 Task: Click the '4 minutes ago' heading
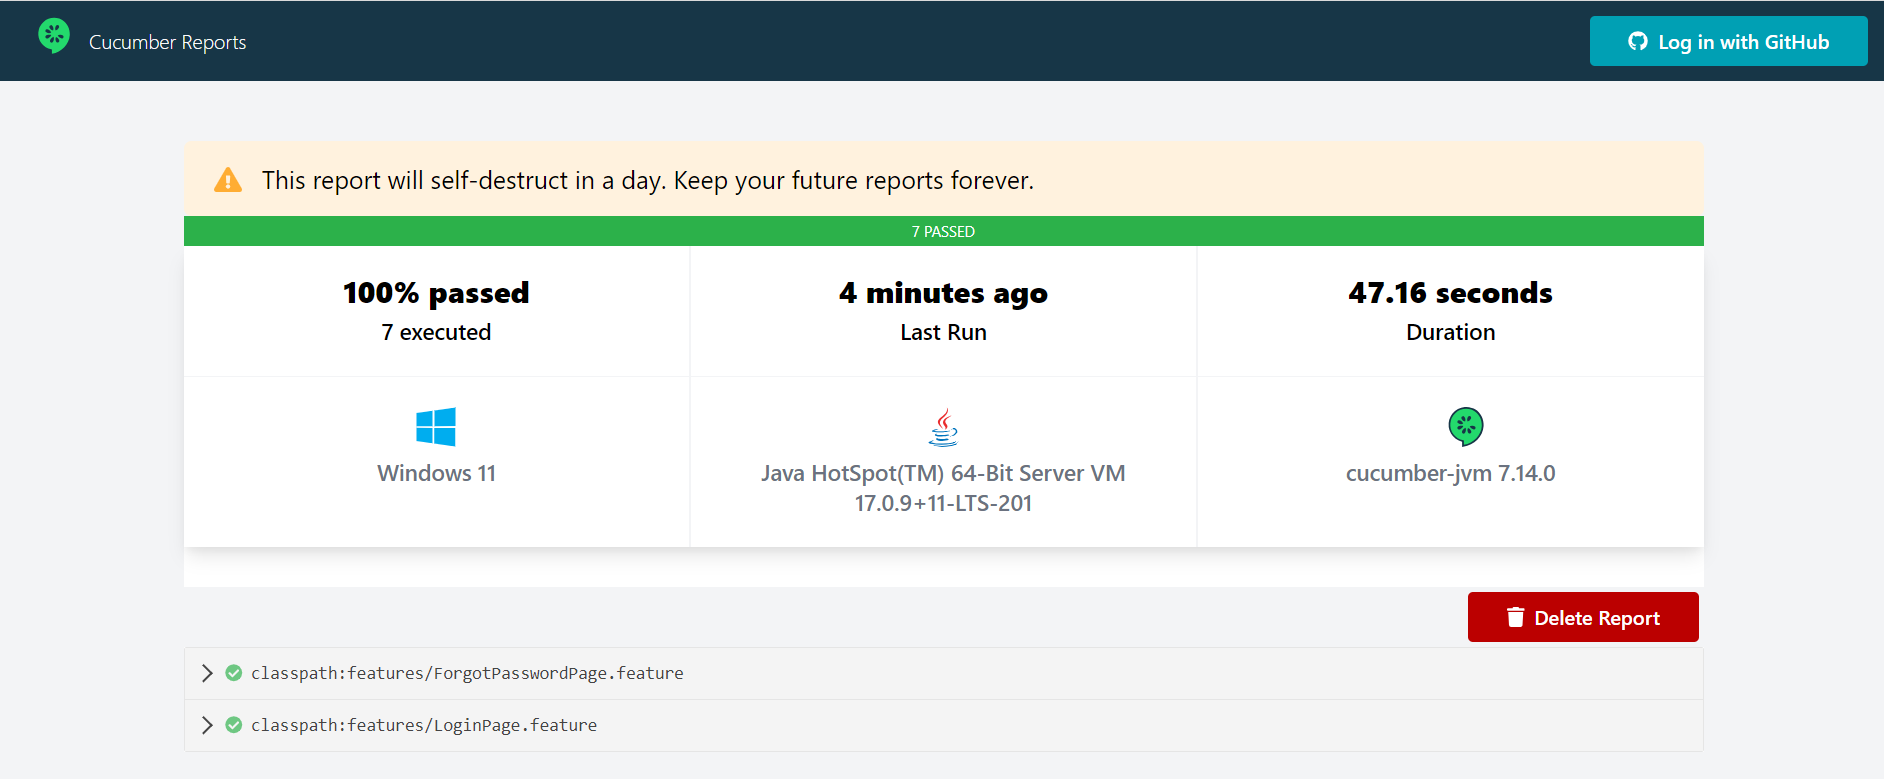(x=943, y=293)
